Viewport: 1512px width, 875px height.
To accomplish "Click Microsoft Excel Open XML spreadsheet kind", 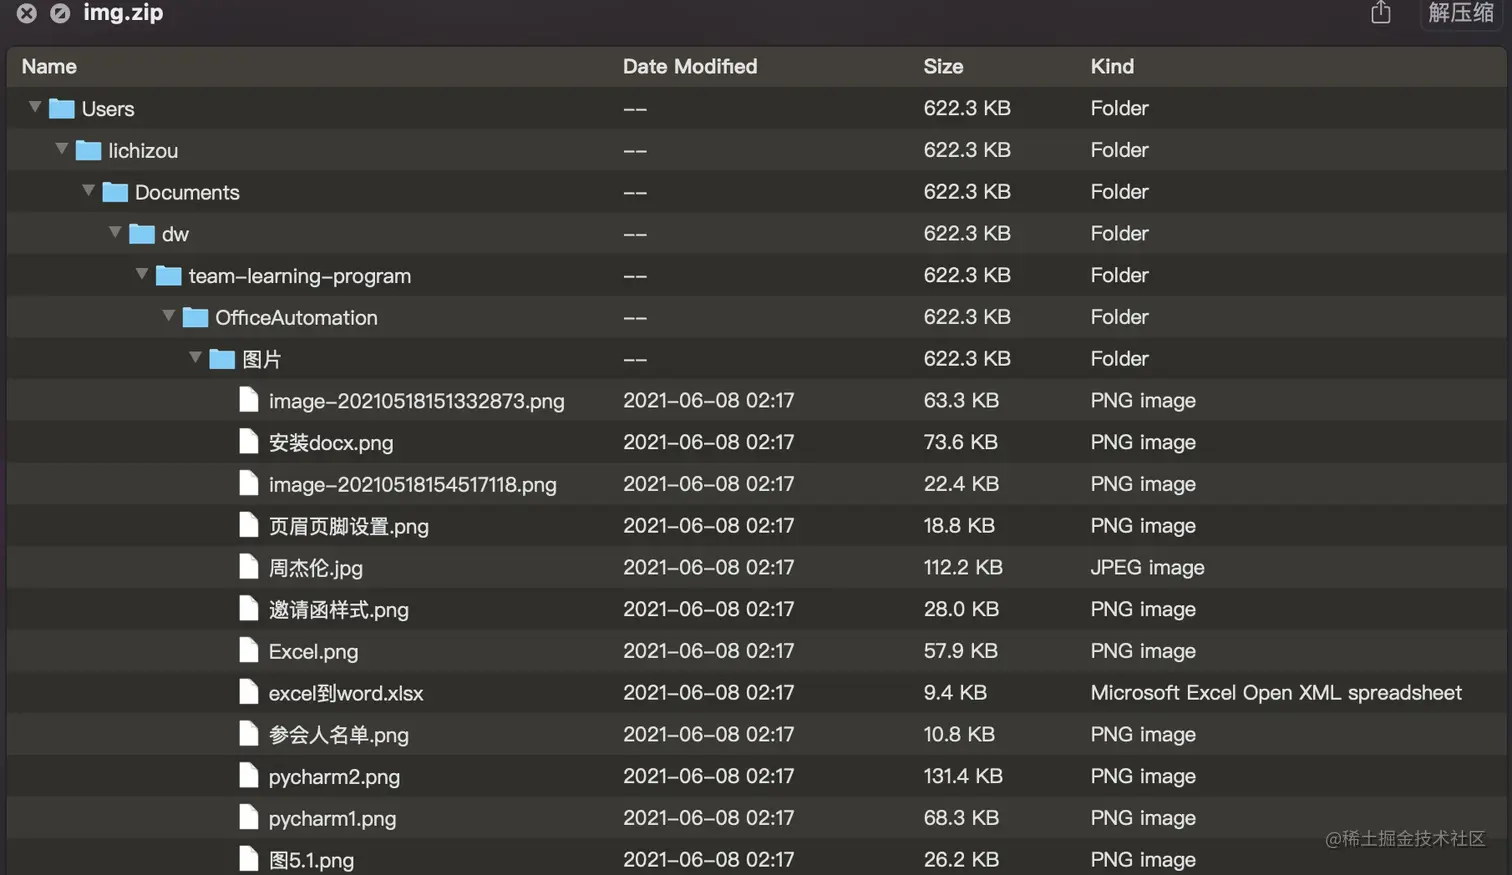I will [1276, 693].
